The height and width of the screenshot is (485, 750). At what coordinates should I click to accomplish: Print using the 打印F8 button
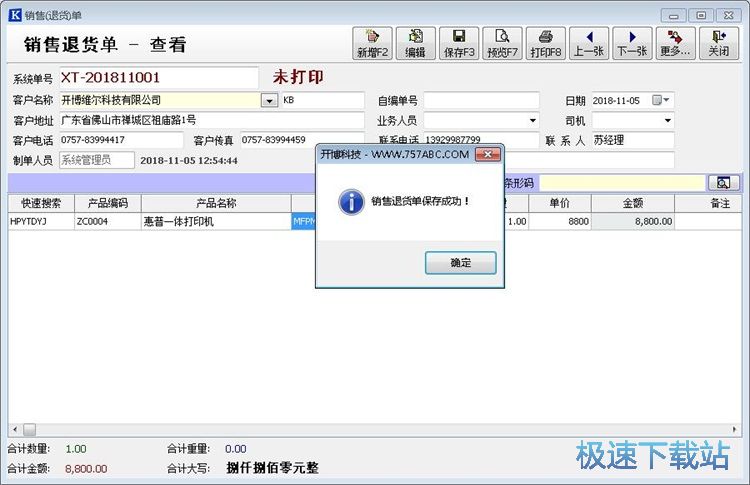point(546,44)
